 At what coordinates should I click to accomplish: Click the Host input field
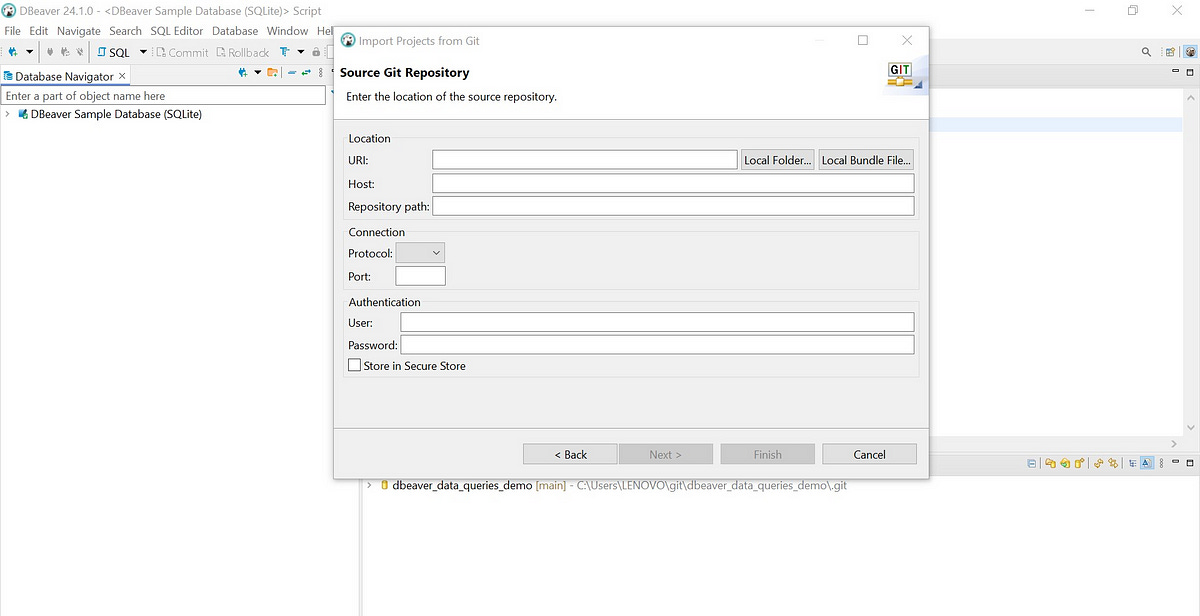coord(673,184)
